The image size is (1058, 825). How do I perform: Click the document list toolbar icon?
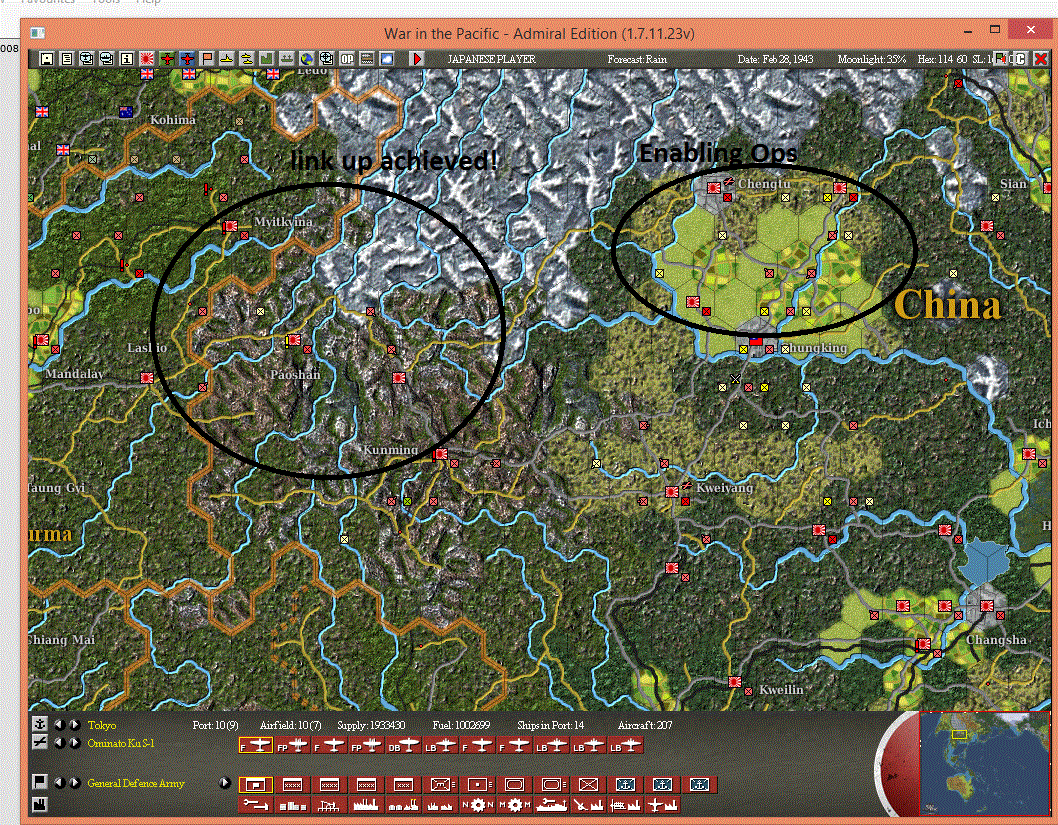[67, 59]
